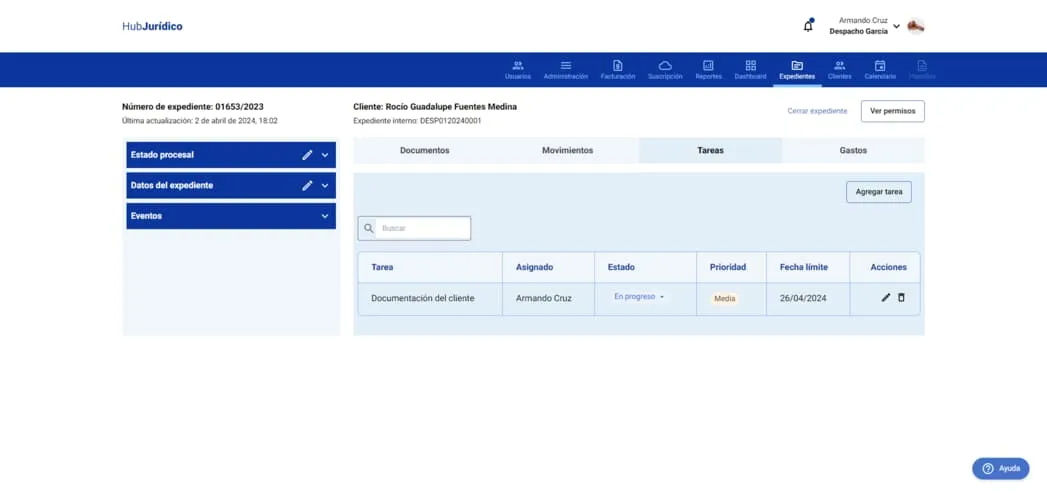Click the Armando Cruz assignee cell
Viewport: 1047px width, 497px height.
pyautogui.click(x=544, y=299)
